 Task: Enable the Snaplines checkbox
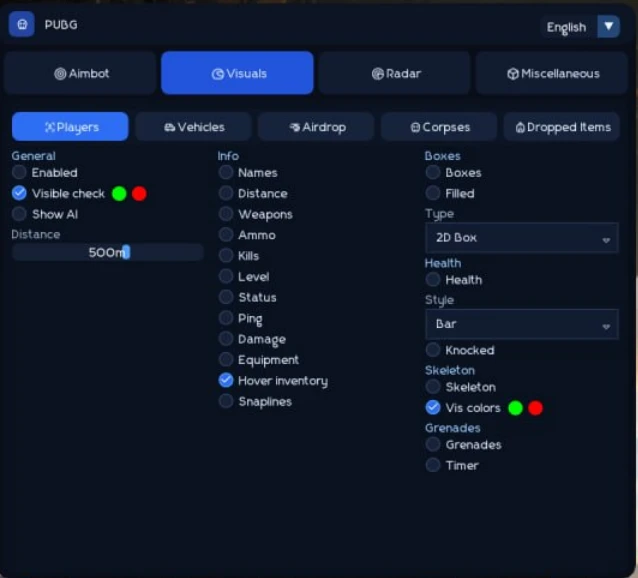click(226, 401)
